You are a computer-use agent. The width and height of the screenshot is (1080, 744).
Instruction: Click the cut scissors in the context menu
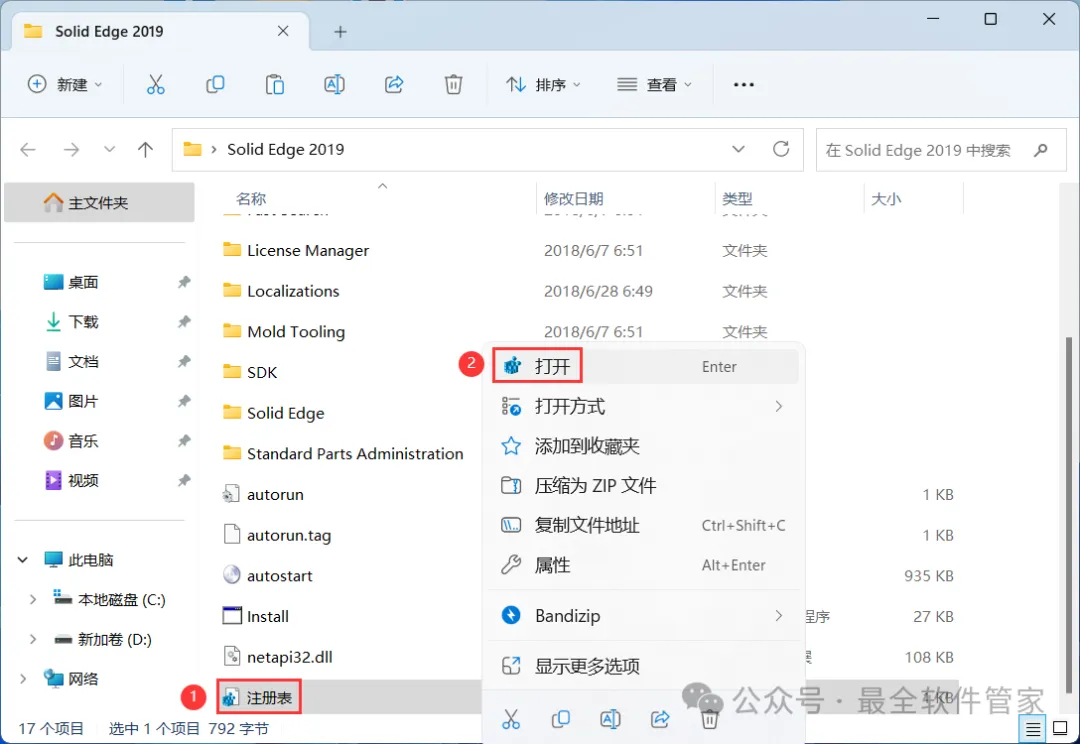[x=511, y=719]
